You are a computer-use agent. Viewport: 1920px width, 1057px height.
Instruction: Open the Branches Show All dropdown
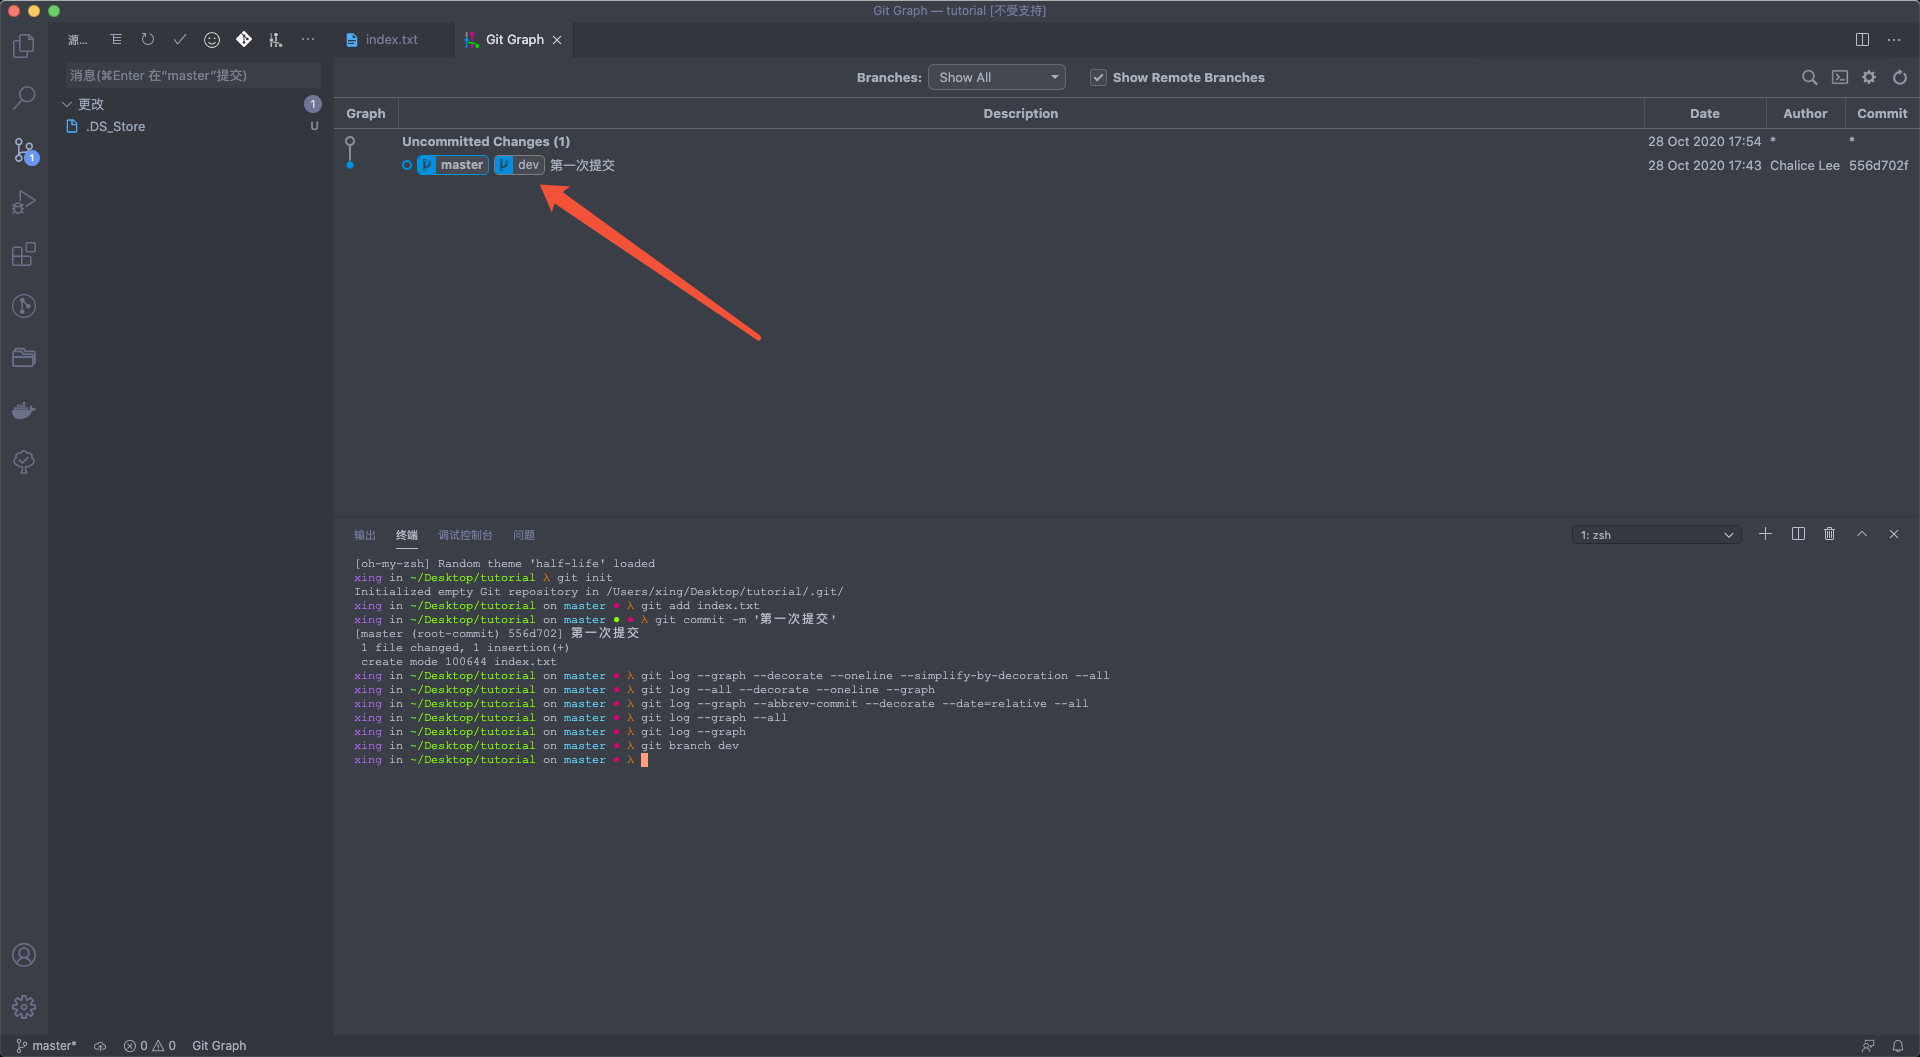[996, 77]
